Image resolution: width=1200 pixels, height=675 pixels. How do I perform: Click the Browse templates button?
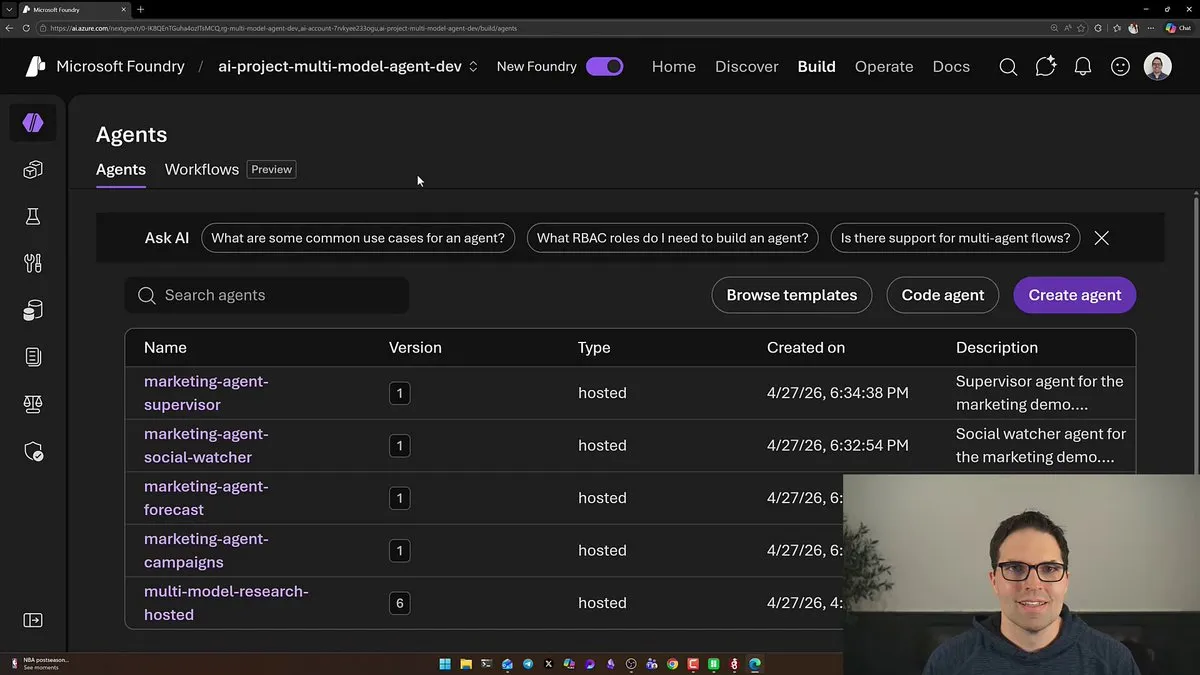(x=792, y=295)
